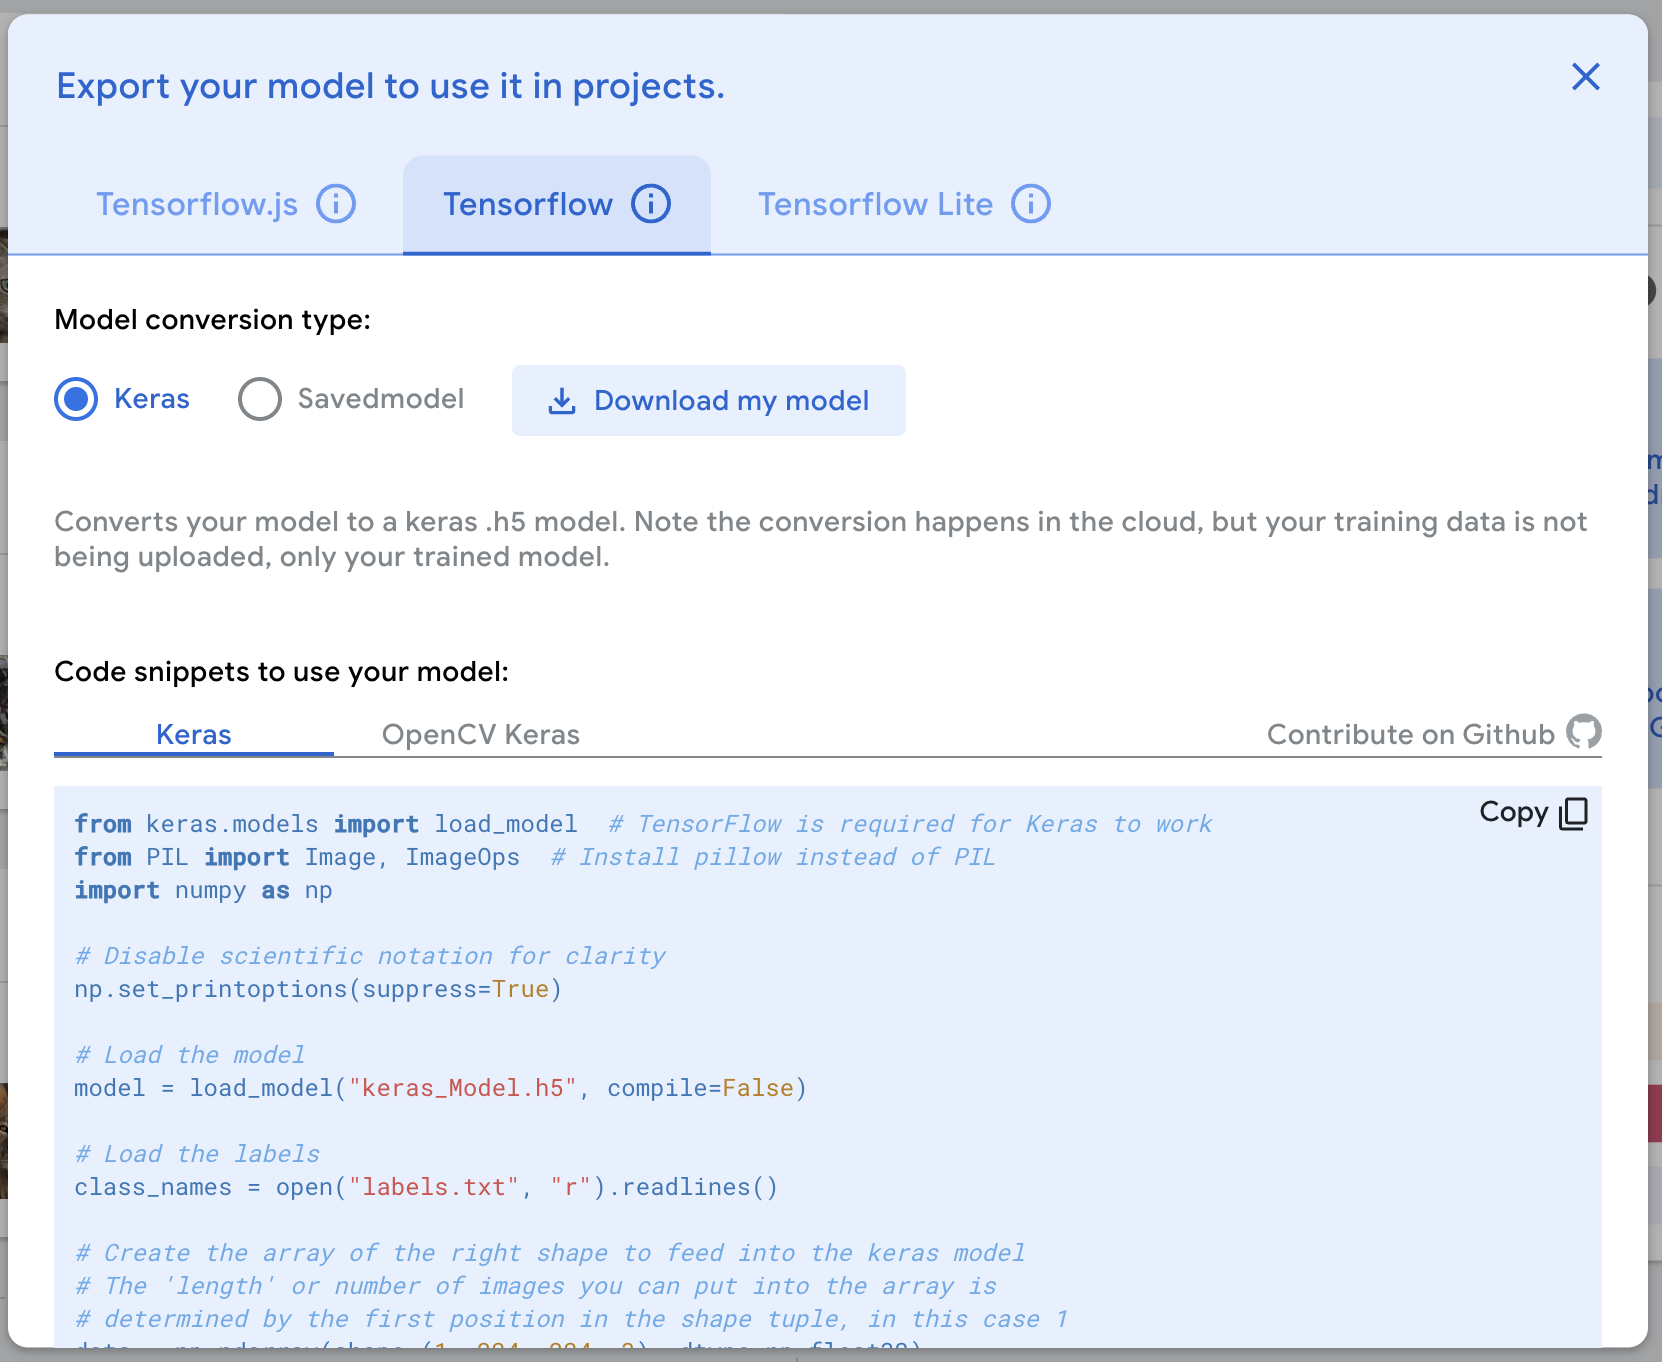1662x1362 pixels.
Task: Click the 'keras_Model.h5' string in code
Action: [463, 1088]
